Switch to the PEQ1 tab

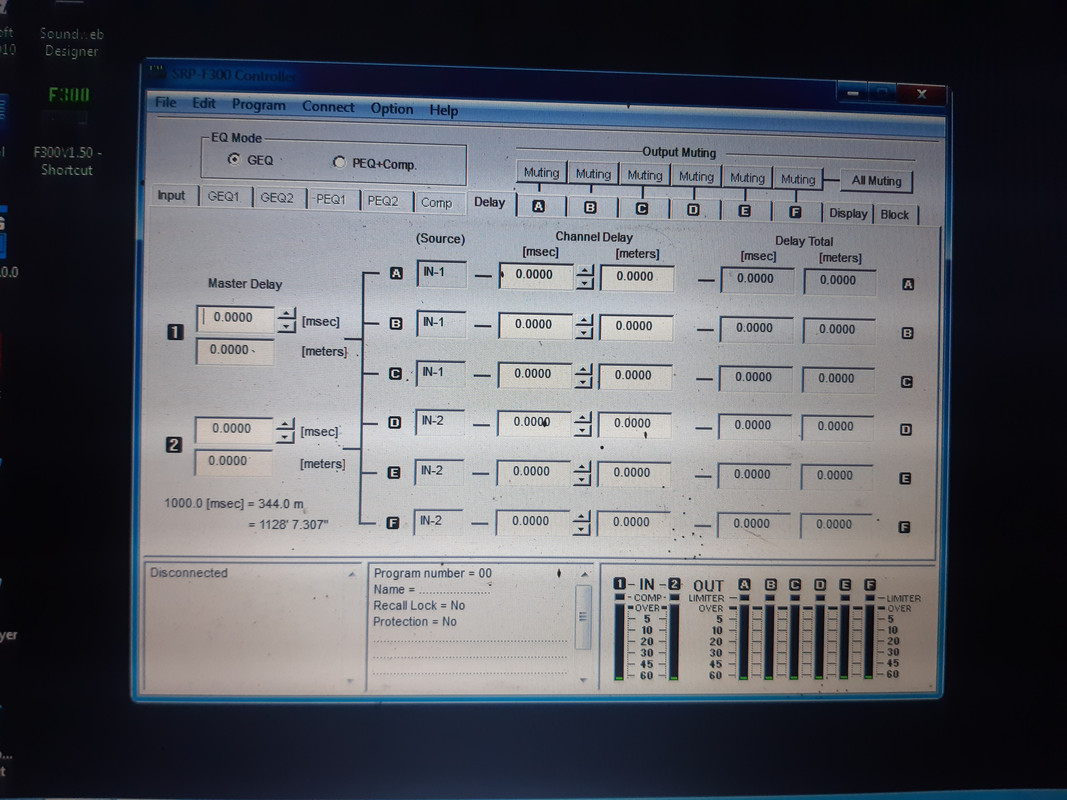click(x=331, y=199)
